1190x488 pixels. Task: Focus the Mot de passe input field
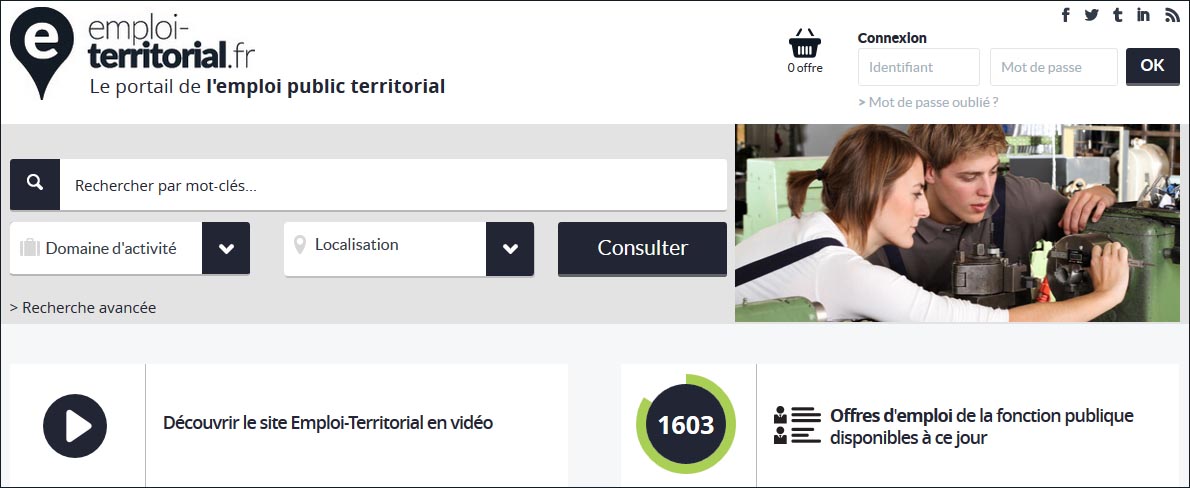(x=1054, y=67)
